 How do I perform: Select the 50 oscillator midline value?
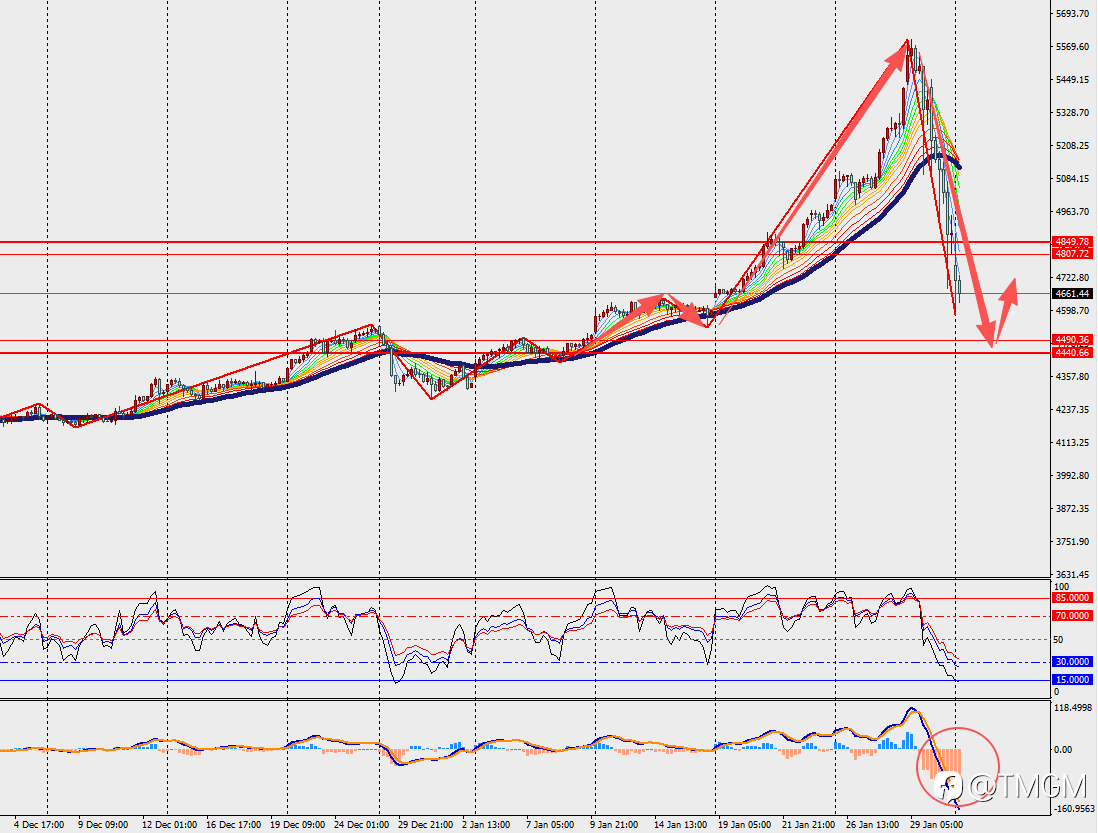click(1059, 640)
